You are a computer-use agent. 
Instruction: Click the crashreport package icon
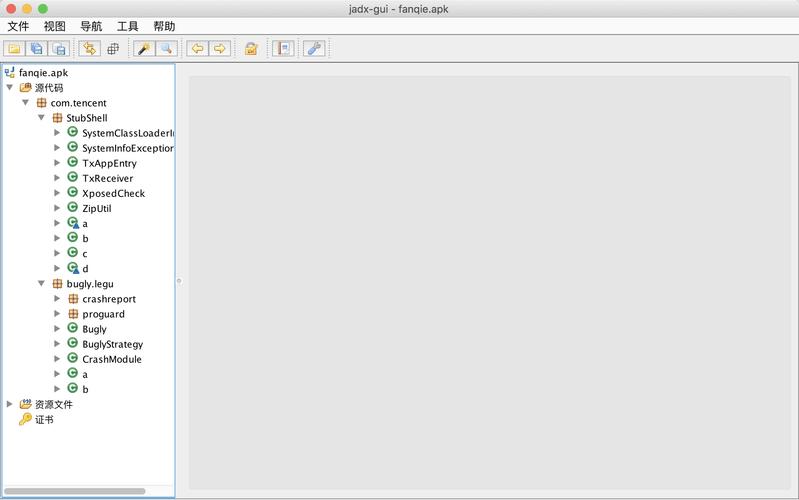coord(73,299)
